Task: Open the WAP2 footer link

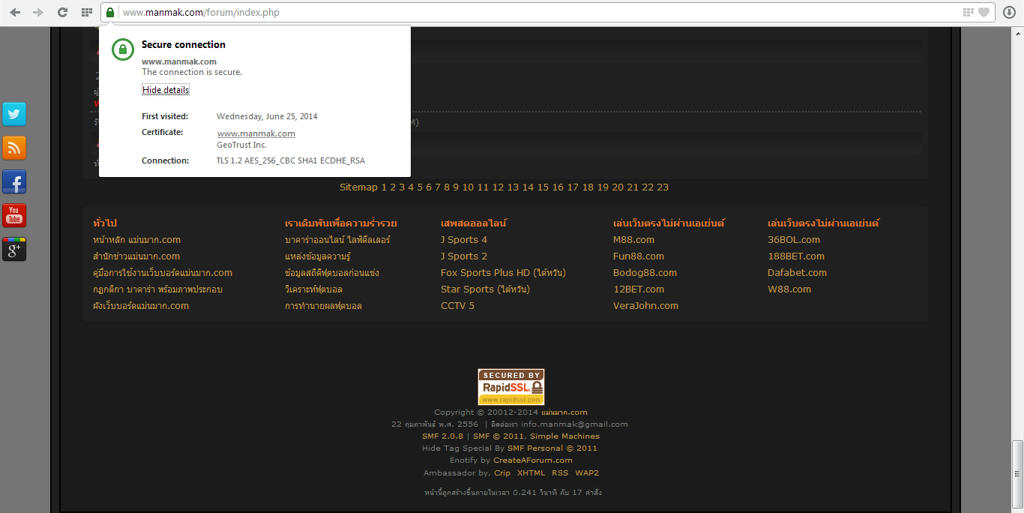Action: [x=587, y=473]
